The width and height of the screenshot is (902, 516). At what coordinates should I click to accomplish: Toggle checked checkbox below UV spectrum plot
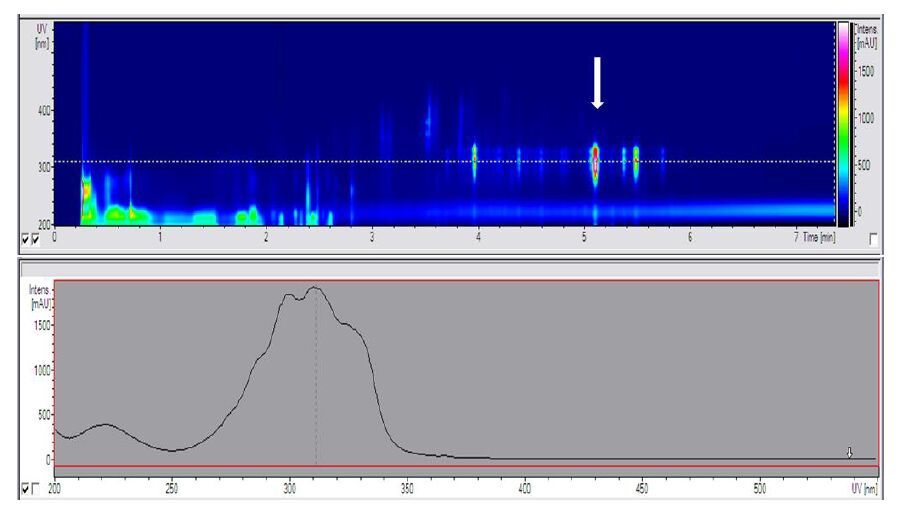[x=26, y=488]
